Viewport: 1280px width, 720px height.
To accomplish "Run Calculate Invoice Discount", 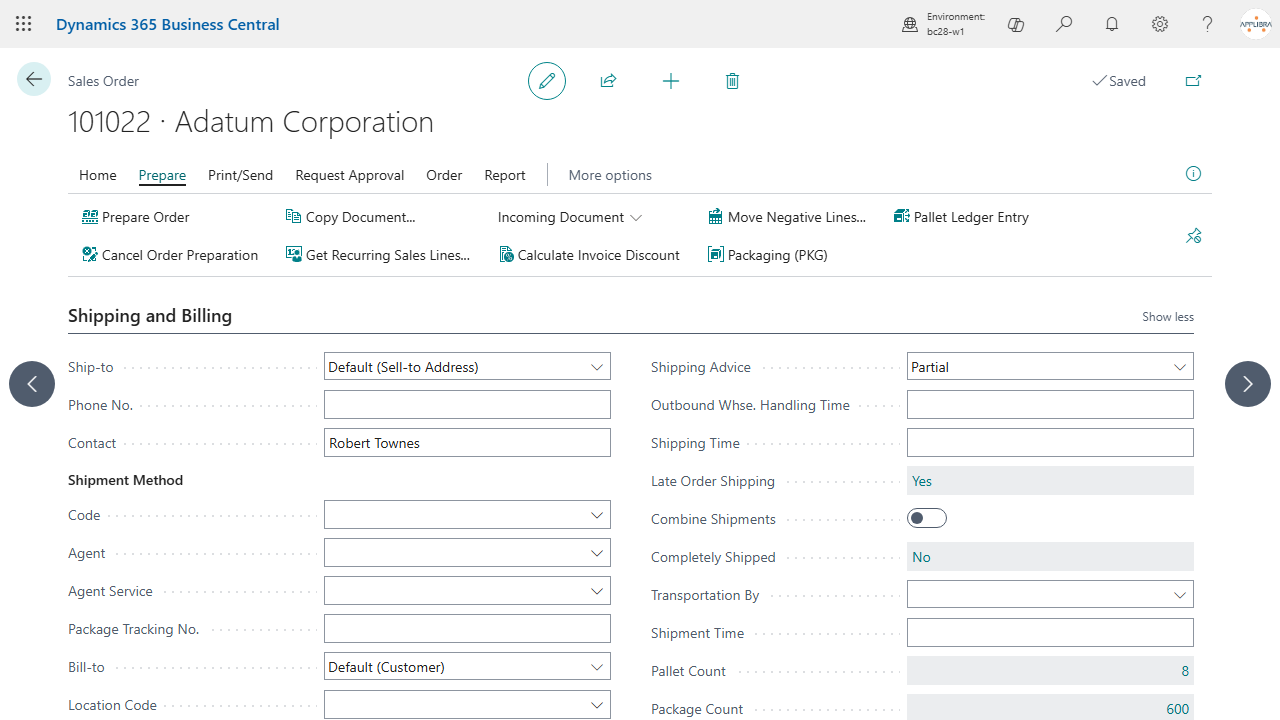I will click(x=590, y=255).
